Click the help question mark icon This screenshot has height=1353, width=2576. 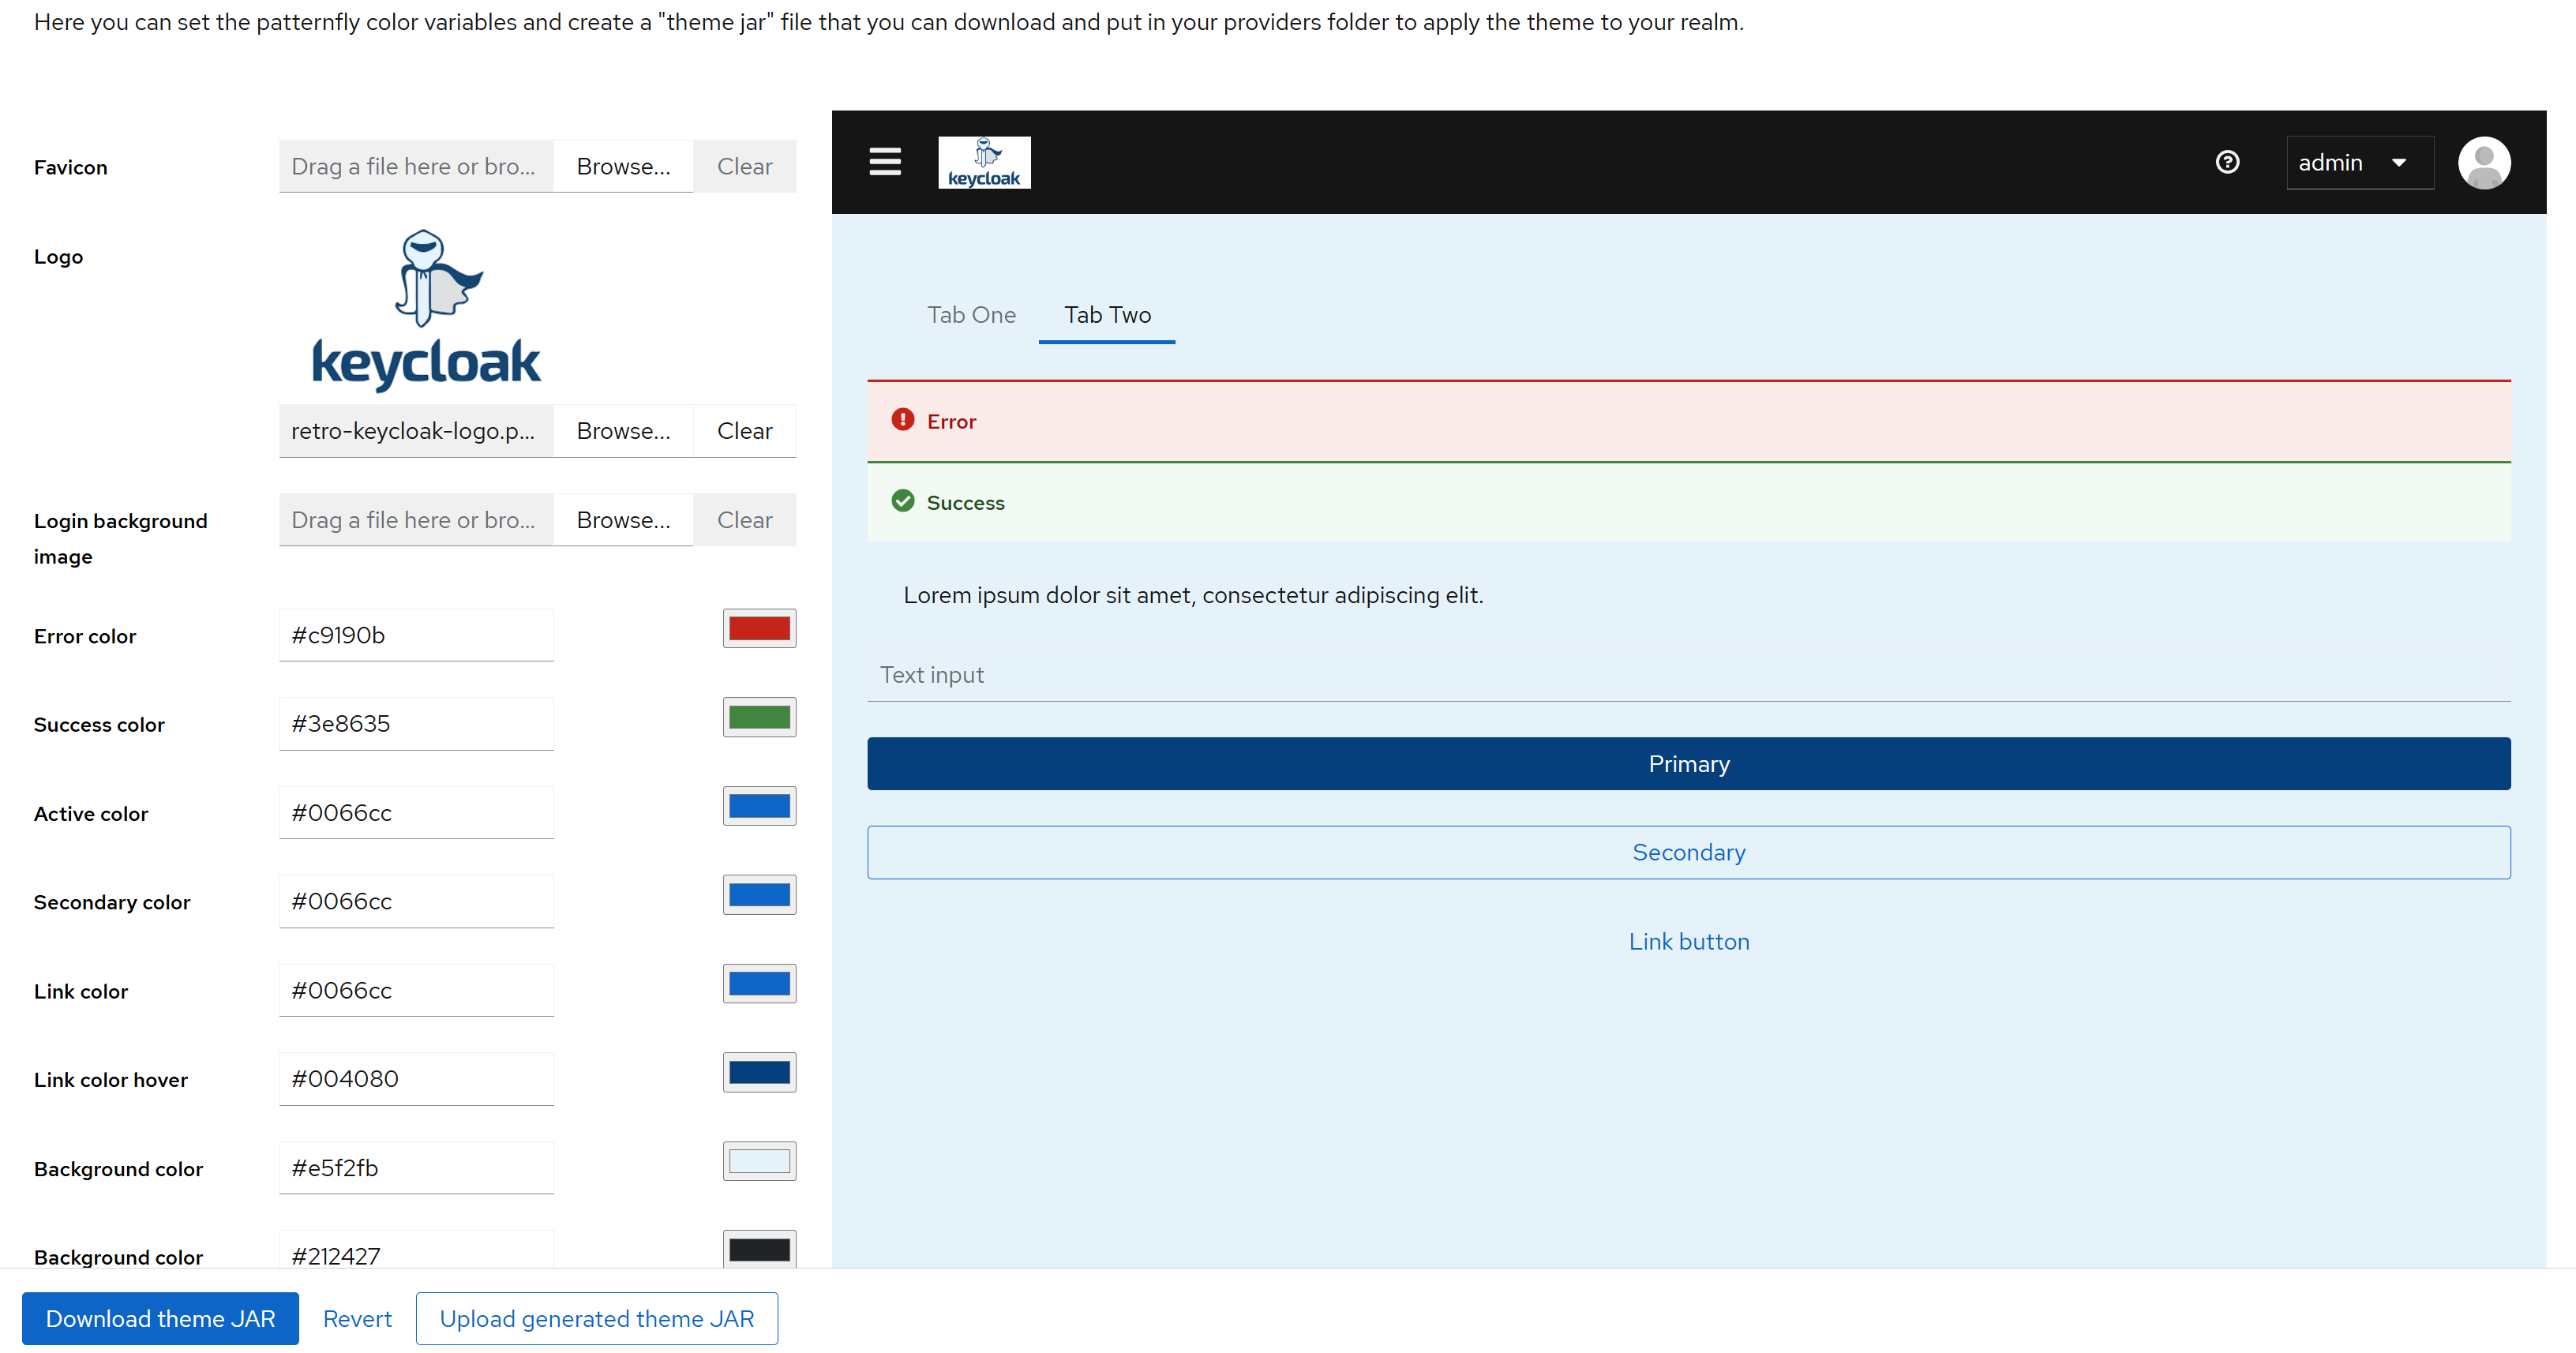click(2227, 162)
